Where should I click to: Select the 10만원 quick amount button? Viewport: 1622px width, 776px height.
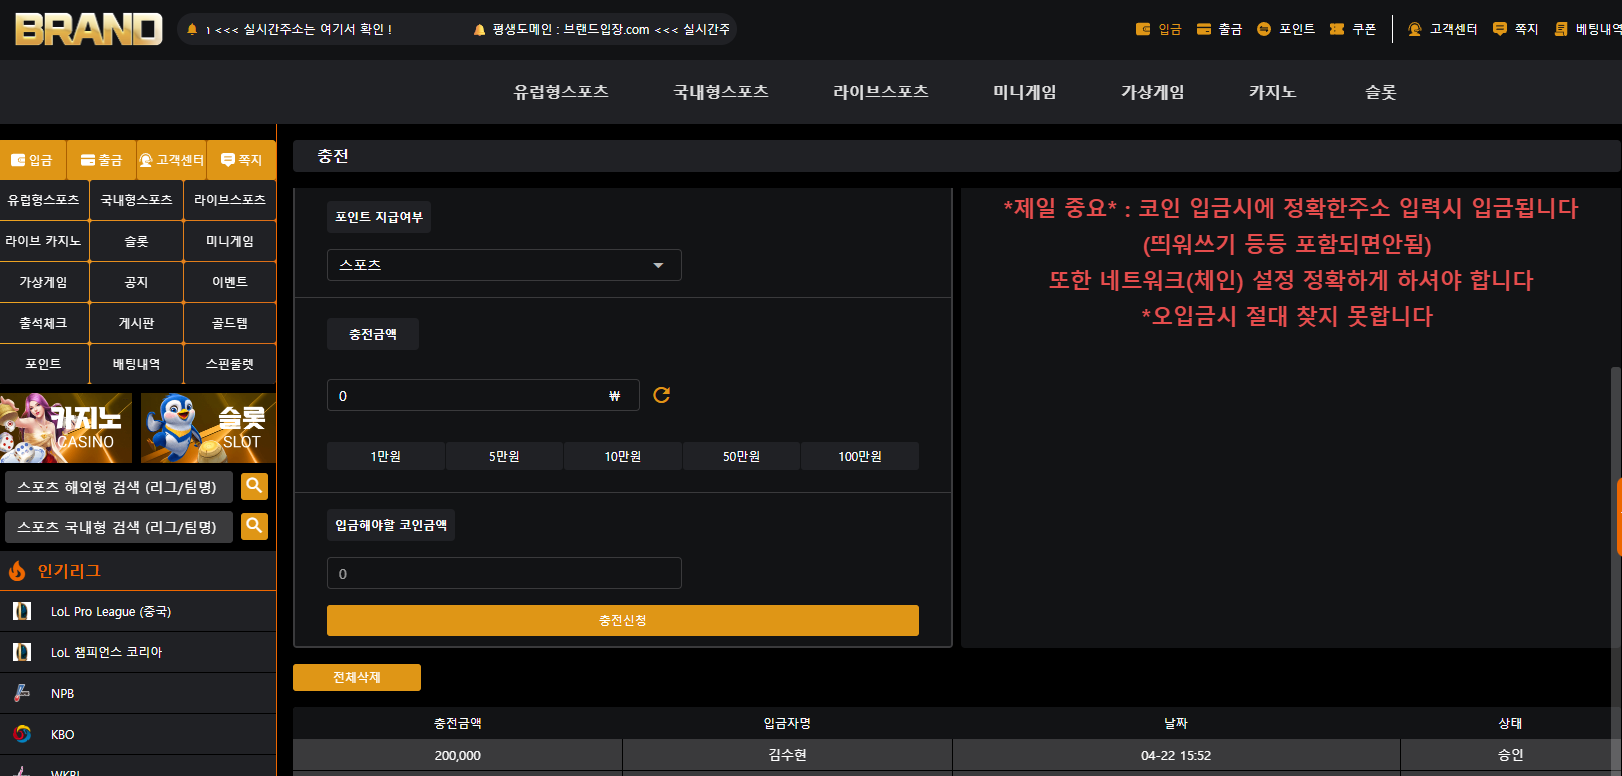pyautogui.click(x=622, y=456)
